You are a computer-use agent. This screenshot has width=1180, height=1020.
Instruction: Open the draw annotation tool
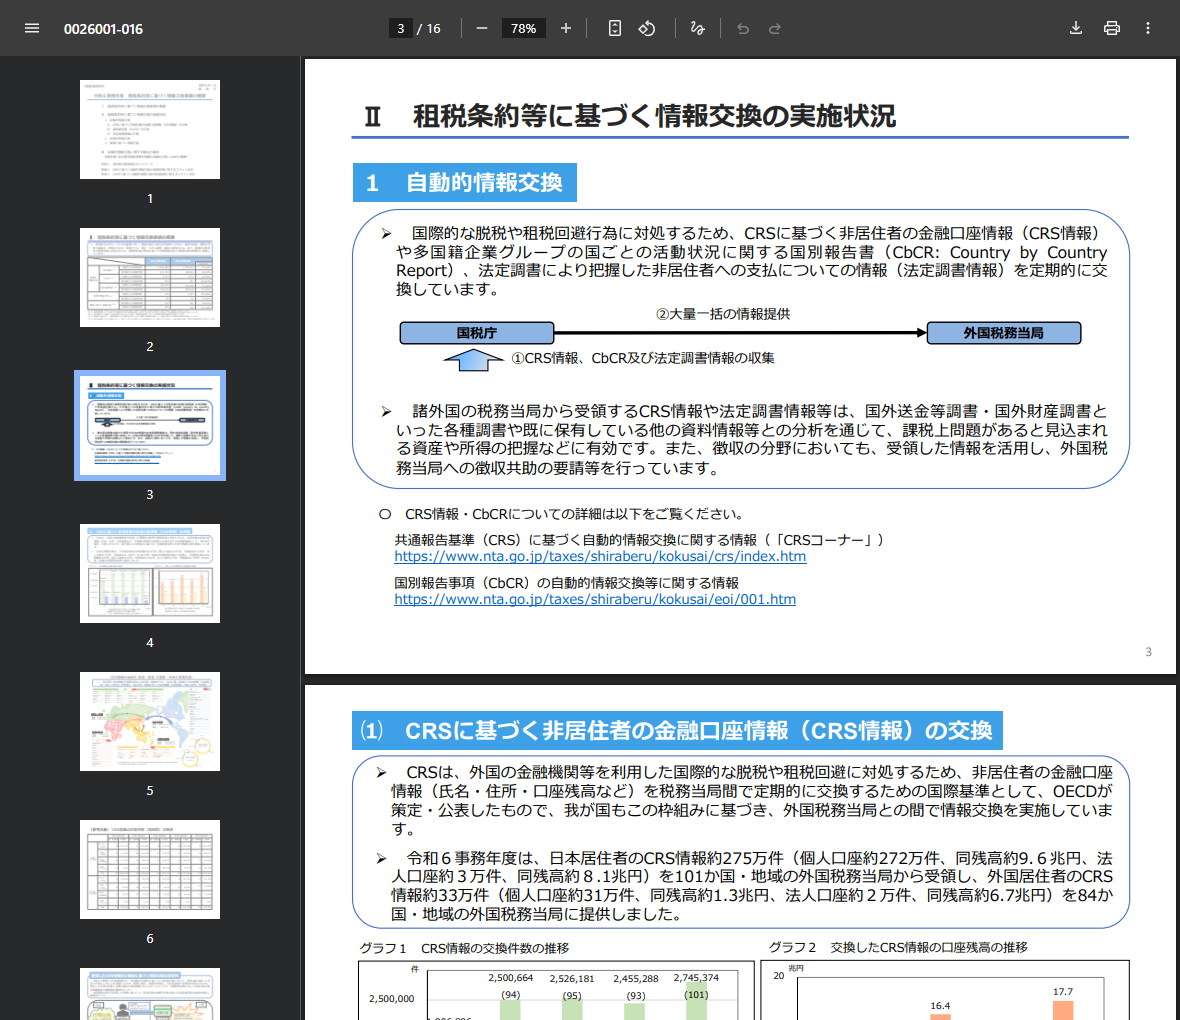coord(698,29)
